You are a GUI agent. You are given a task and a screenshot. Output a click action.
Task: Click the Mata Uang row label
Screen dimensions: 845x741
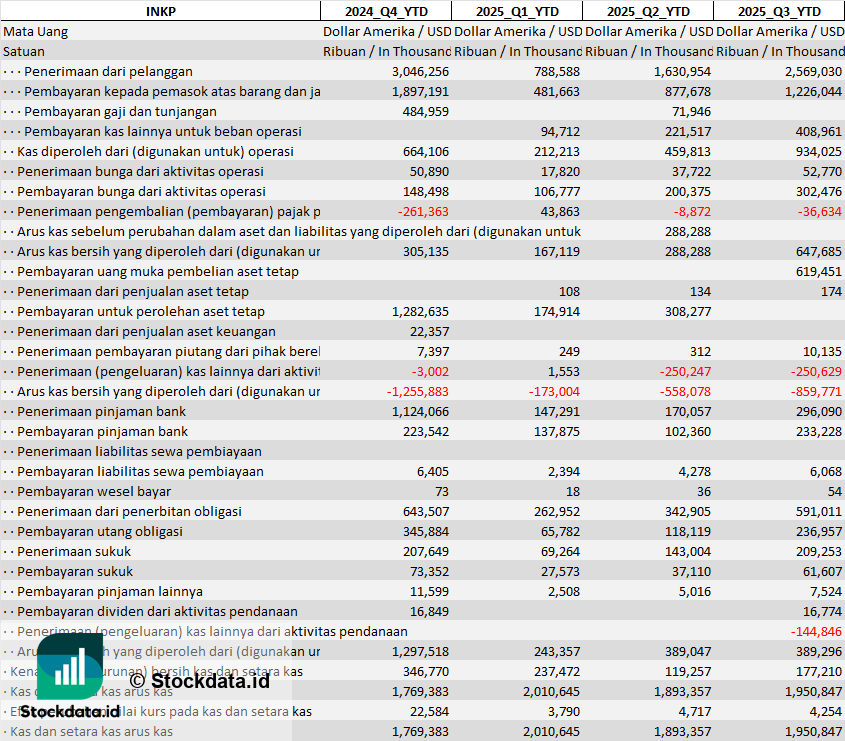pos(36,32)
